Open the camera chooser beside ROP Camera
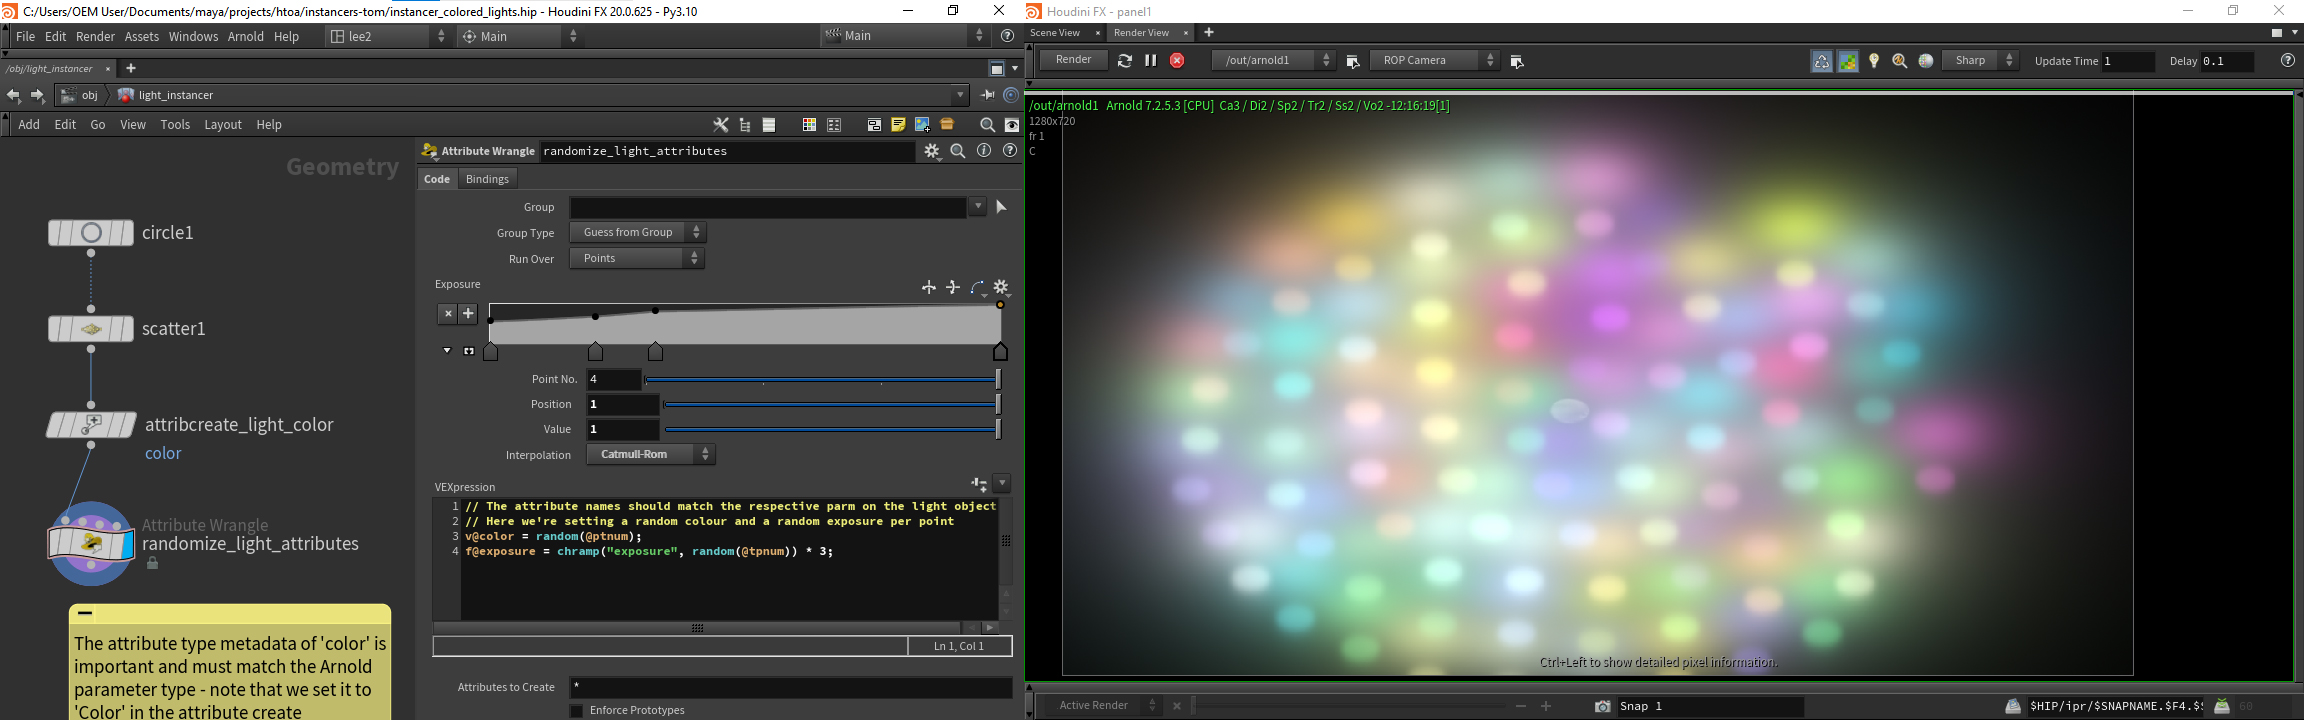The height and width of the screenshot is (720, 2304). pyautogui.click(x=1516, y=61)
